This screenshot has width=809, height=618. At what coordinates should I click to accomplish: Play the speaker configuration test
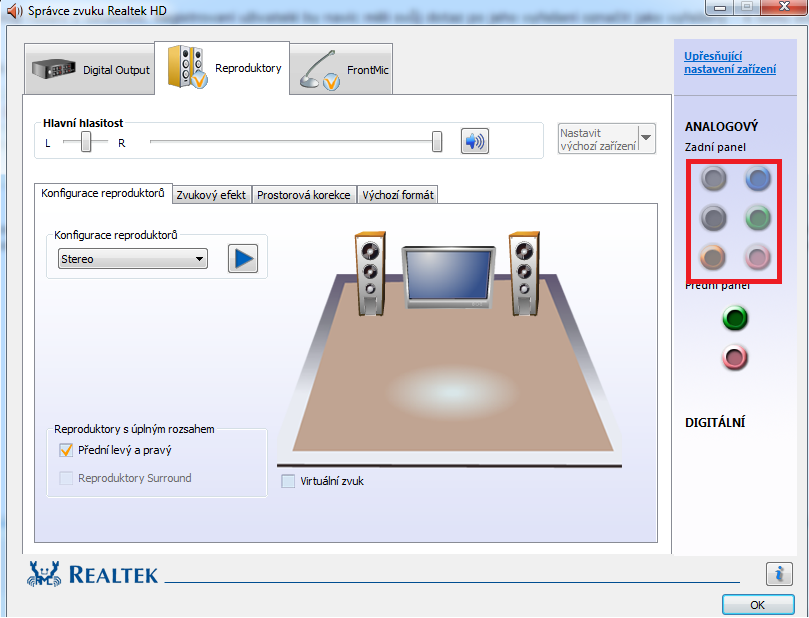(243, 258)
